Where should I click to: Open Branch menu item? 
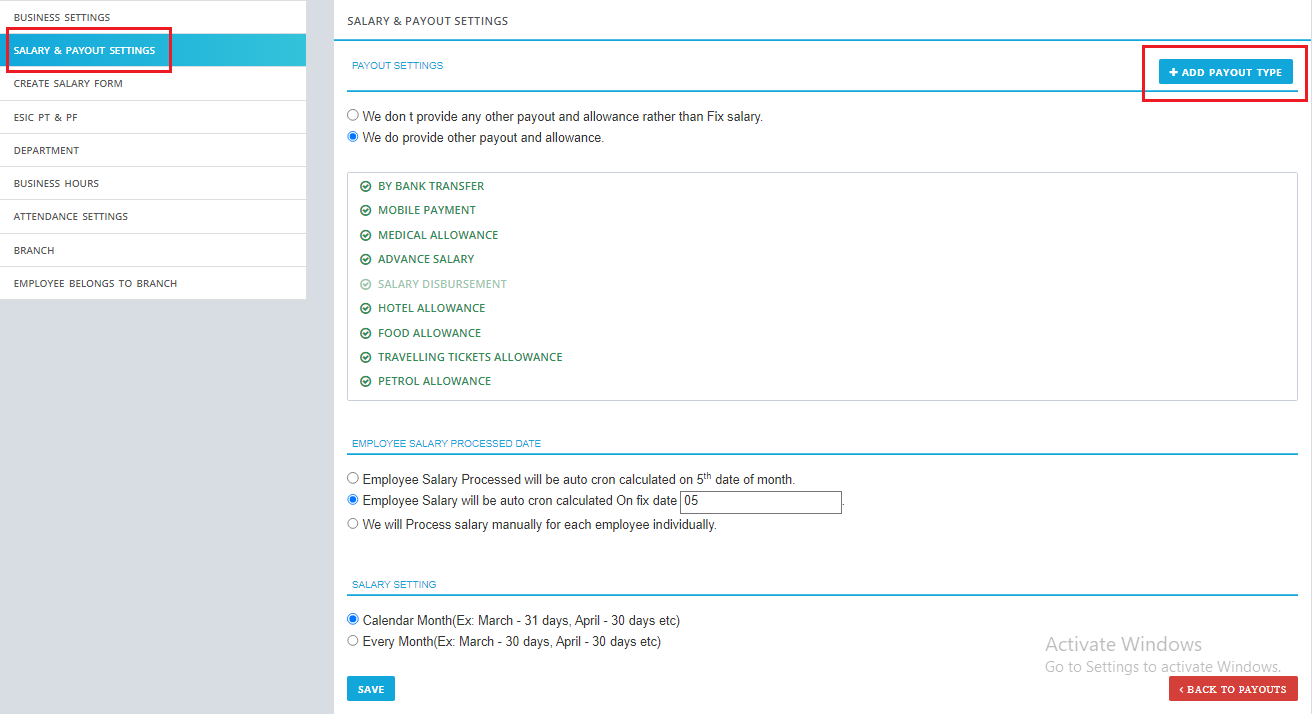[153, 250]
